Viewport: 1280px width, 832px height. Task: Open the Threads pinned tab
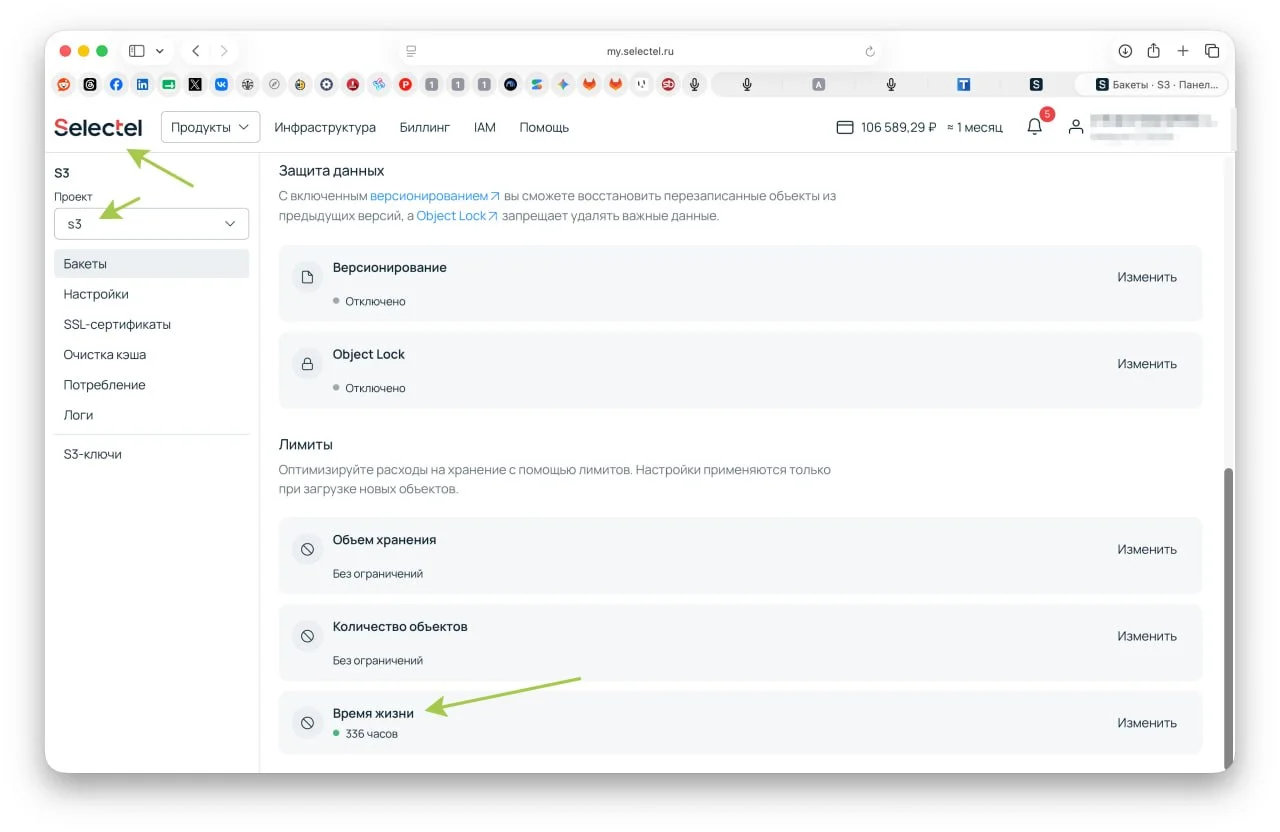[x=90, y=85]
